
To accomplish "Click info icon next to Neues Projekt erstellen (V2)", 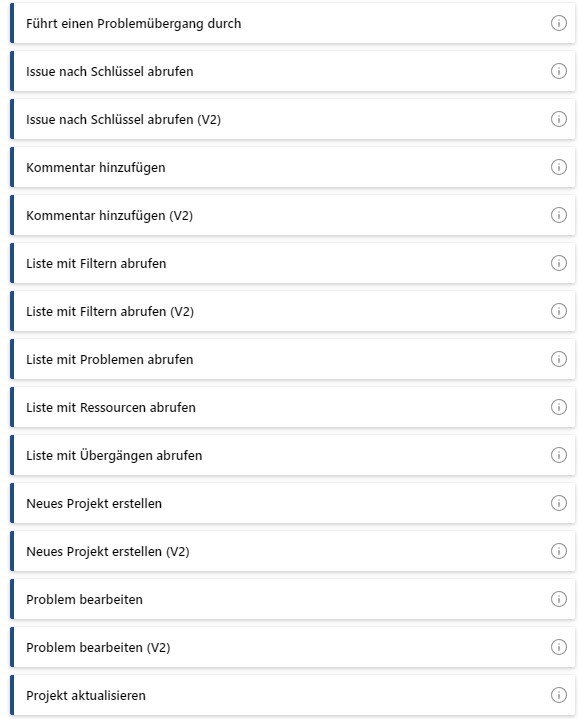I will tap(558, 551).
